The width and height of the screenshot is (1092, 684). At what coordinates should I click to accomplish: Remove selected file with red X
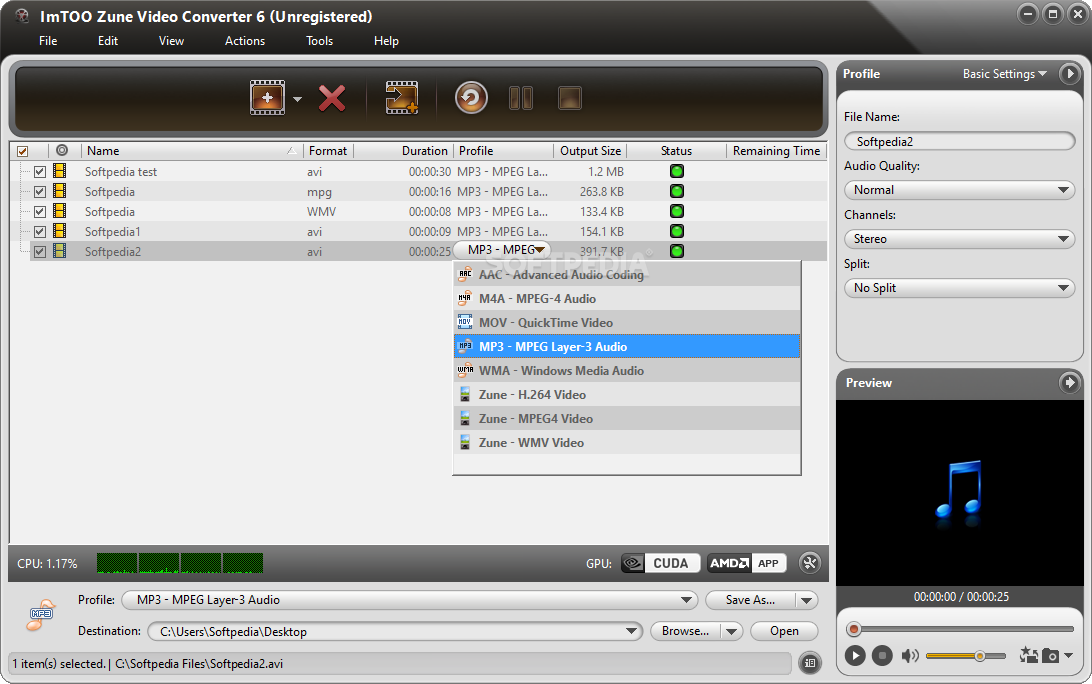point(332,98)
